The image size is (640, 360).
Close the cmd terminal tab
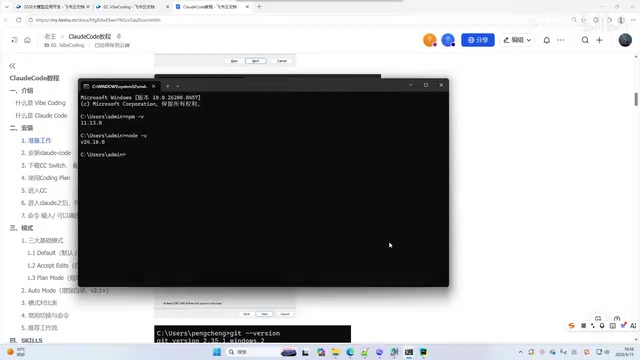[x=153, y=86]
